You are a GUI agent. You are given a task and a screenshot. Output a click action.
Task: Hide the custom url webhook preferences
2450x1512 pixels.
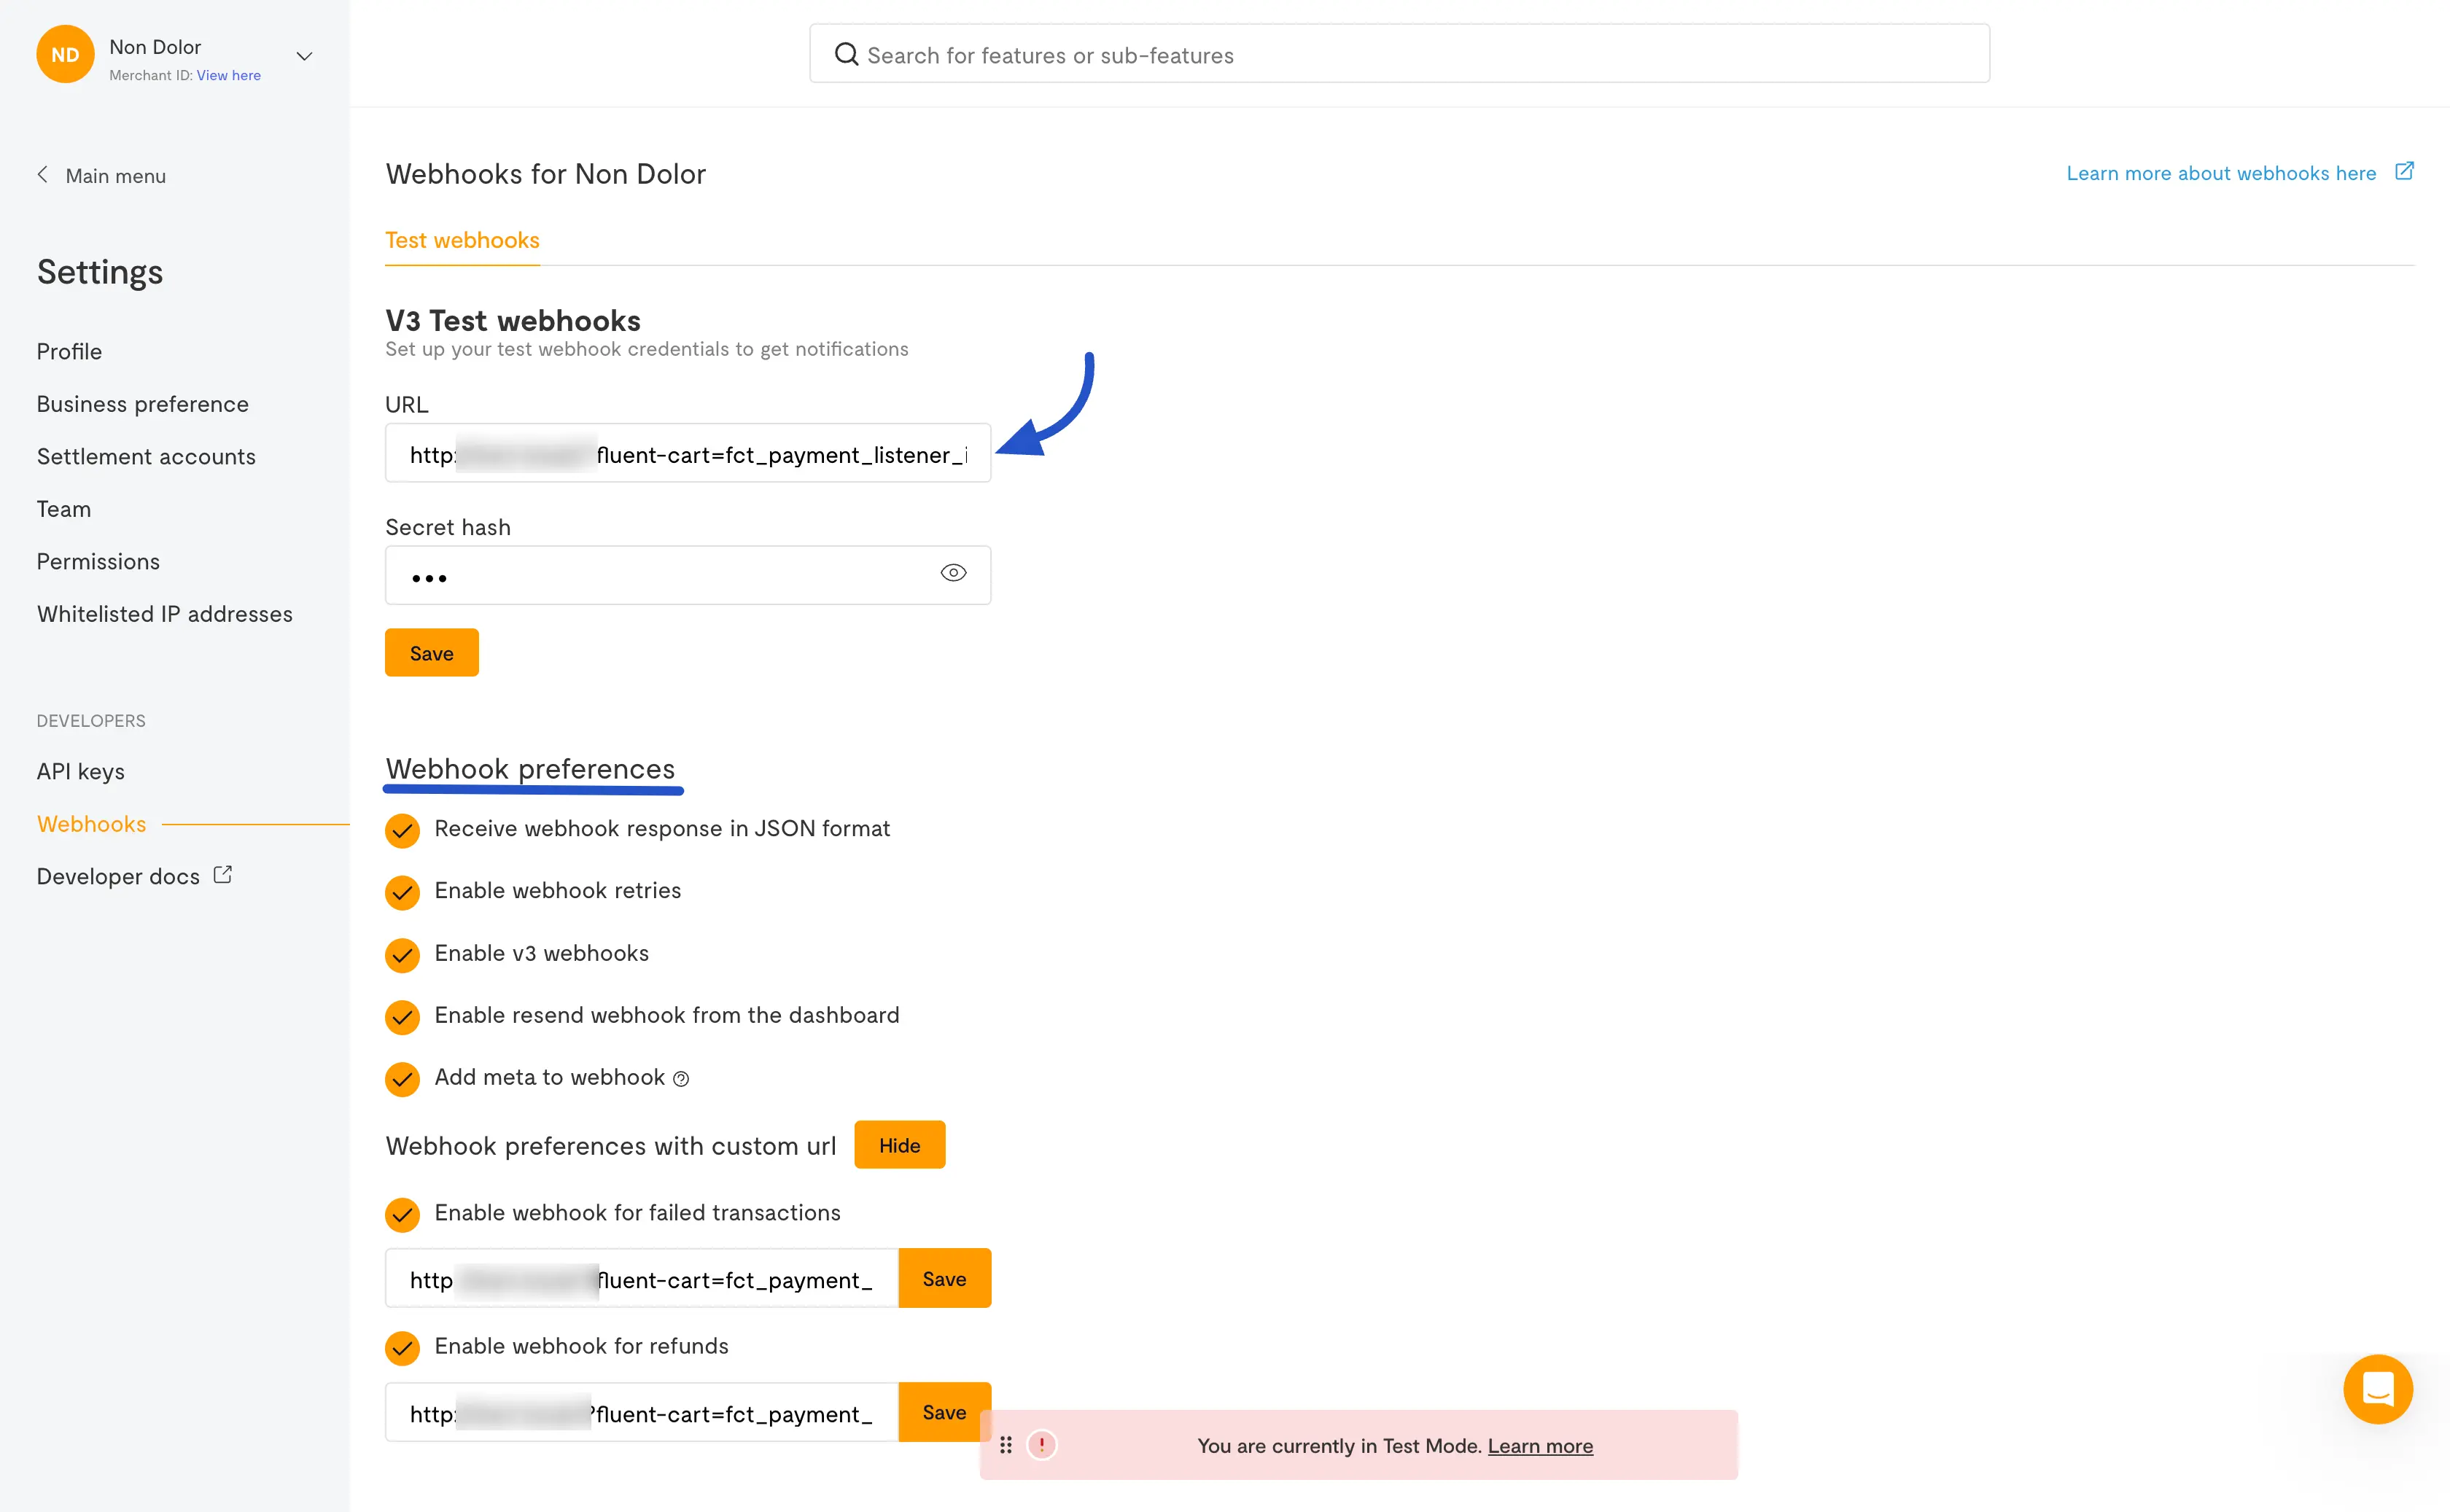pos(899,1145)
